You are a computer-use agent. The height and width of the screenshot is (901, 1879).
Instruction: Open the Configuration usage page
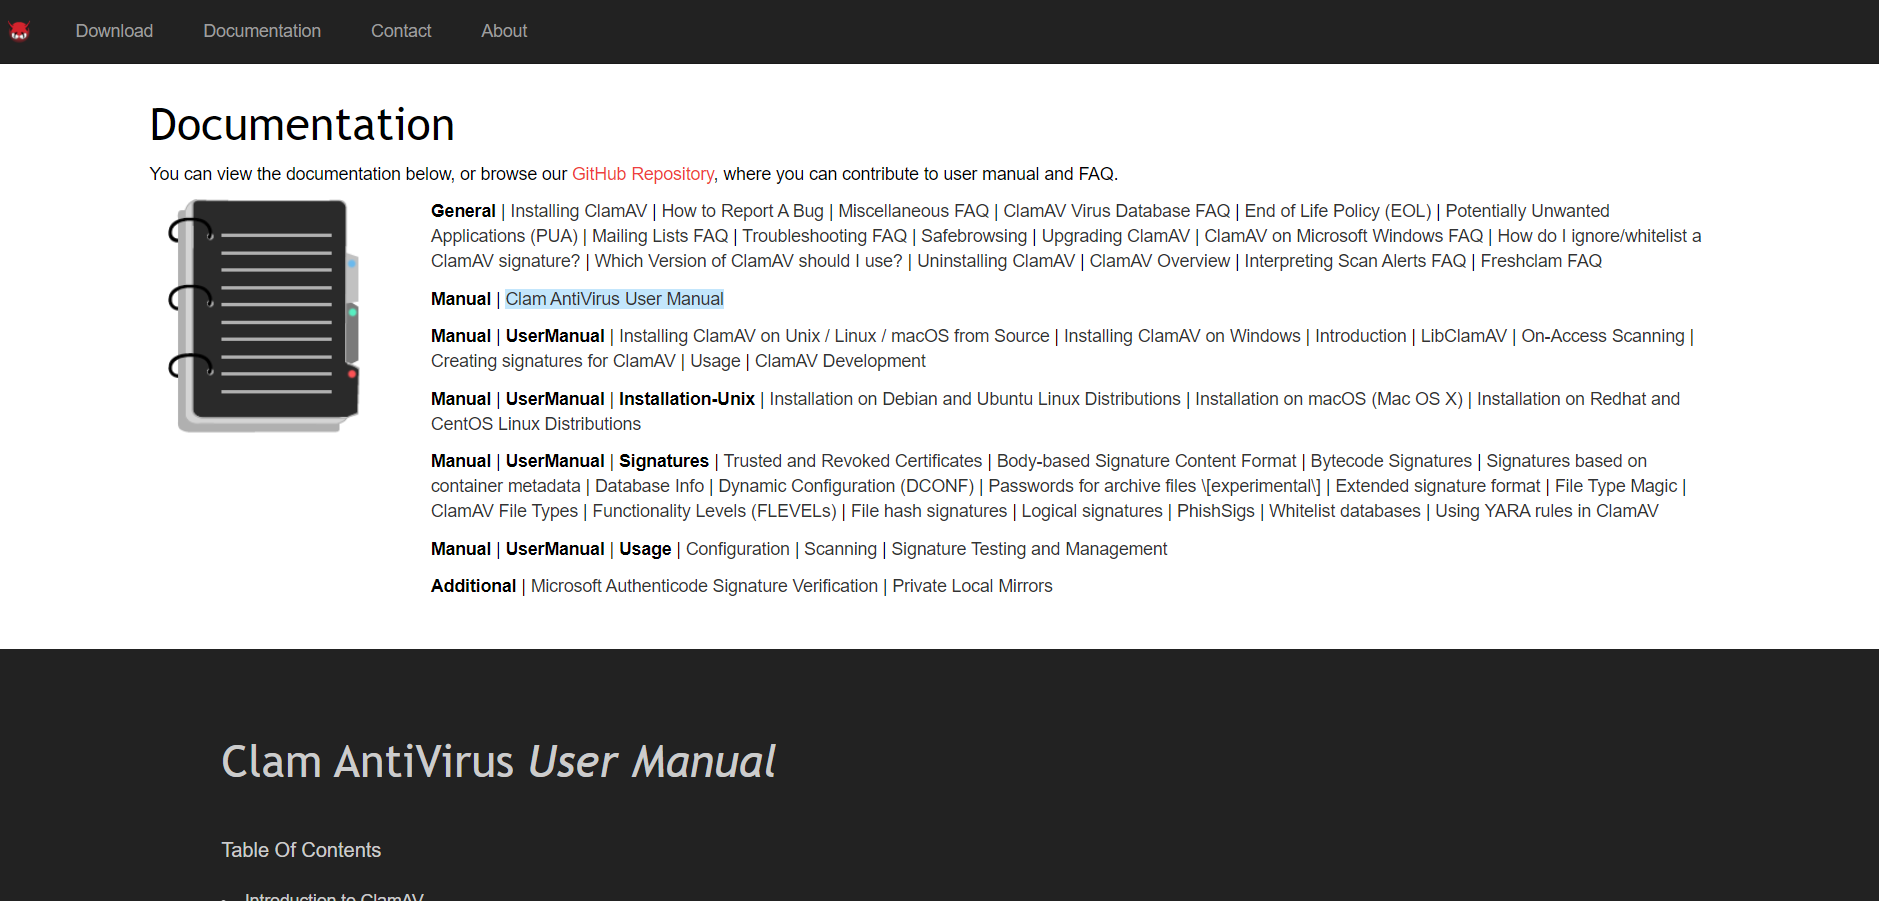(737, 549)
